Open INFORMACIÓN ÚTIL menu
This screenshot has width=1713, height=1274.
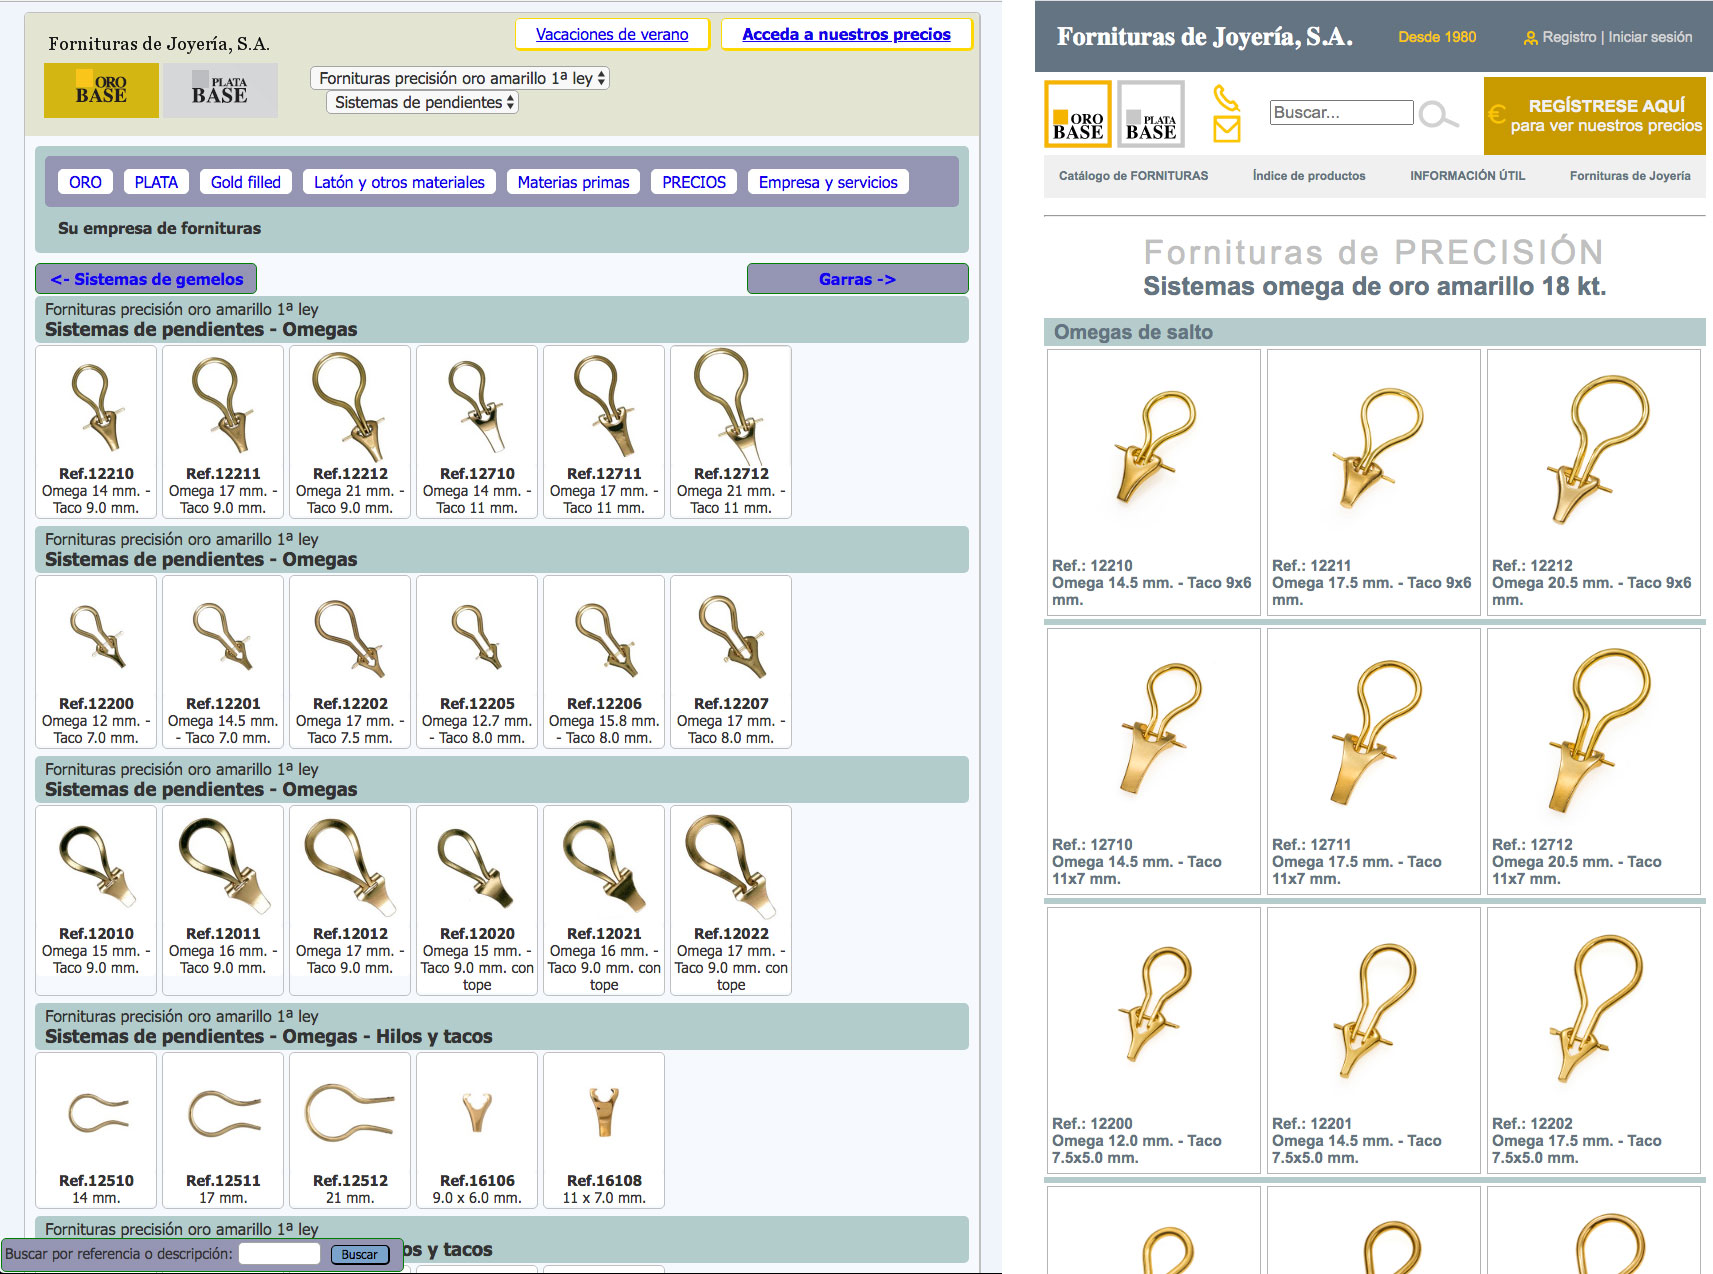point(1467,176)
